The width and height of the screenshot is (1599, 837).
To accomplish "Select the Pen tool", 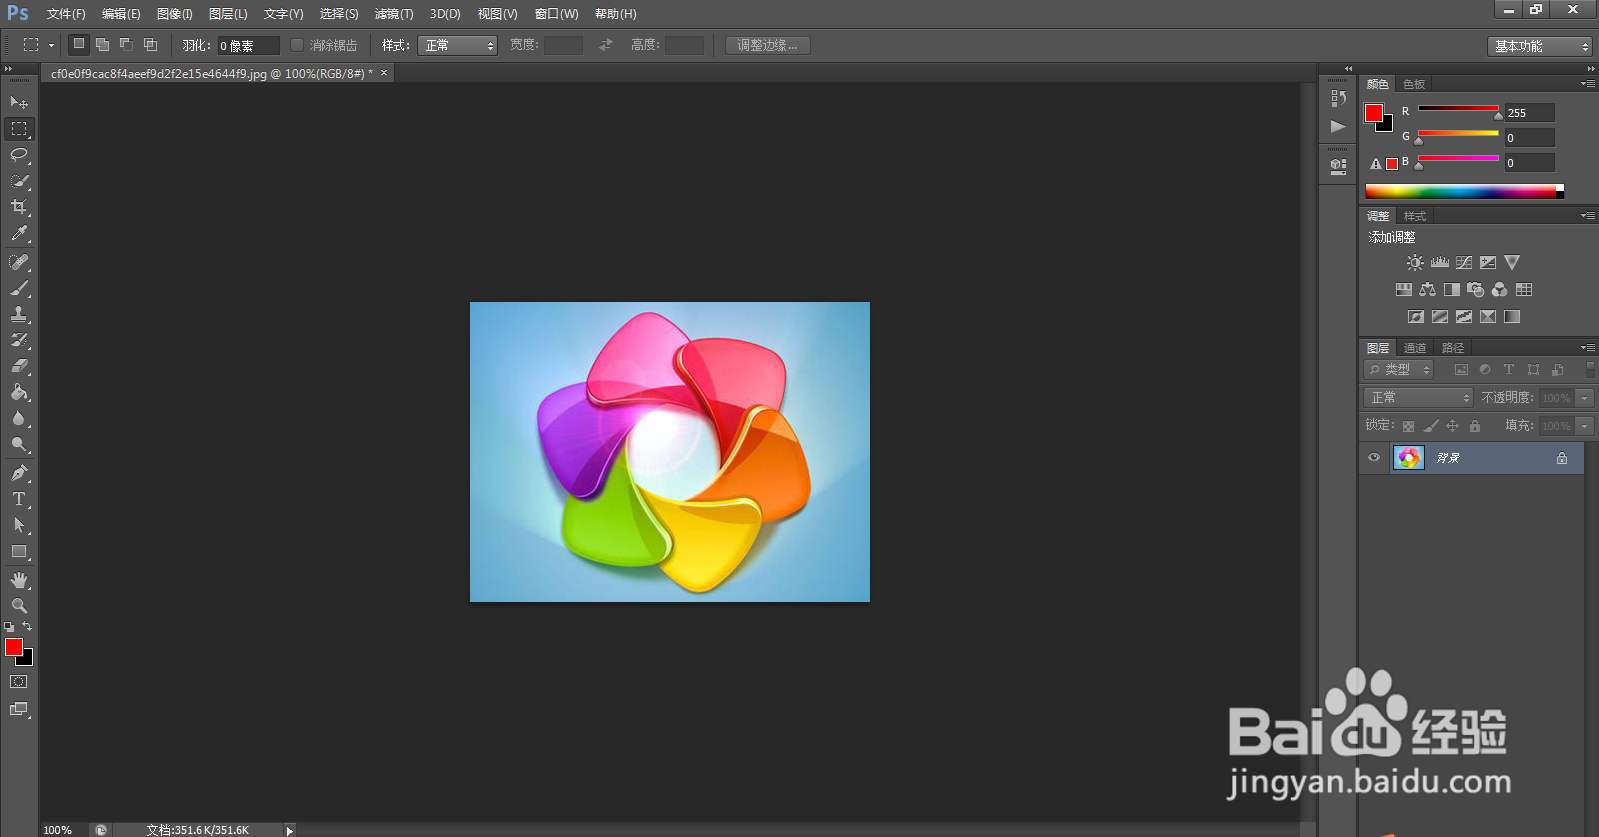I will [x=19, y=473].
